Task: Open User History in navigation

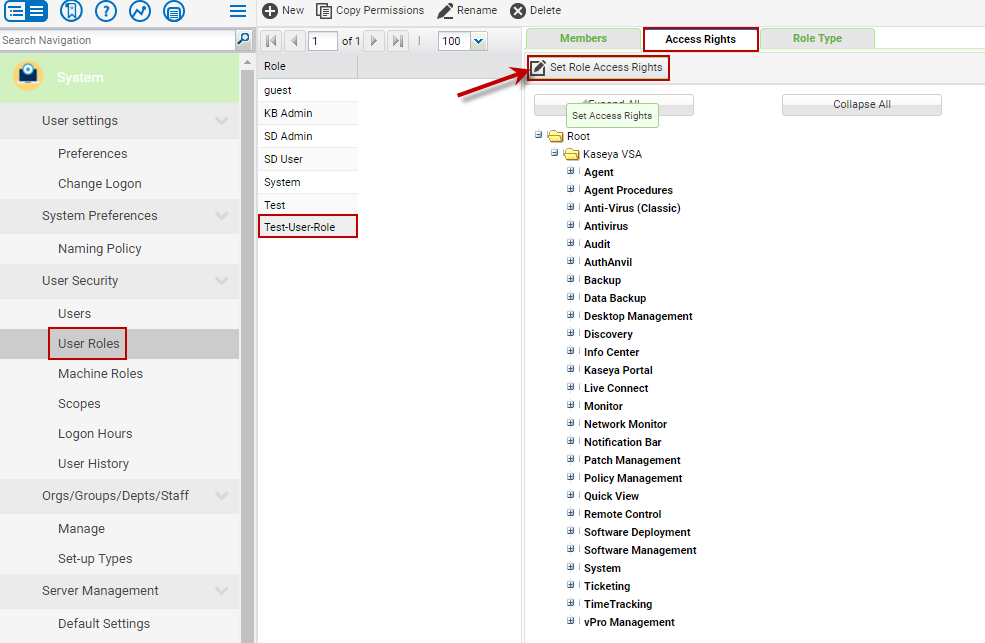Action: coord(94,464)
